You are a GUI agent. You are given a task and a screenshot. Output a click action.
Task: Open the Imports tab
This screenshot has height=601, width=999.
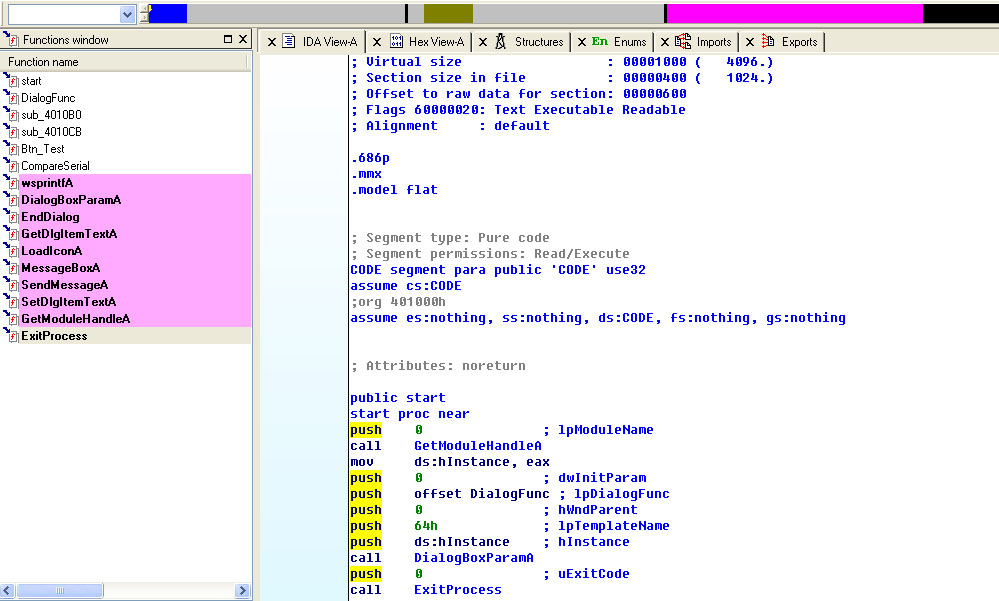714,42
